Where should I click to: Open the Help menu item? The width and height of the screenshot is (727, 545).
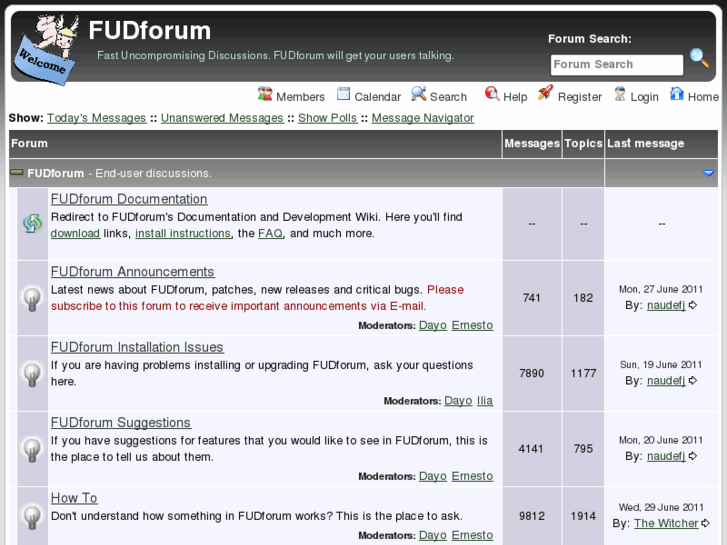tap(515, 97)
